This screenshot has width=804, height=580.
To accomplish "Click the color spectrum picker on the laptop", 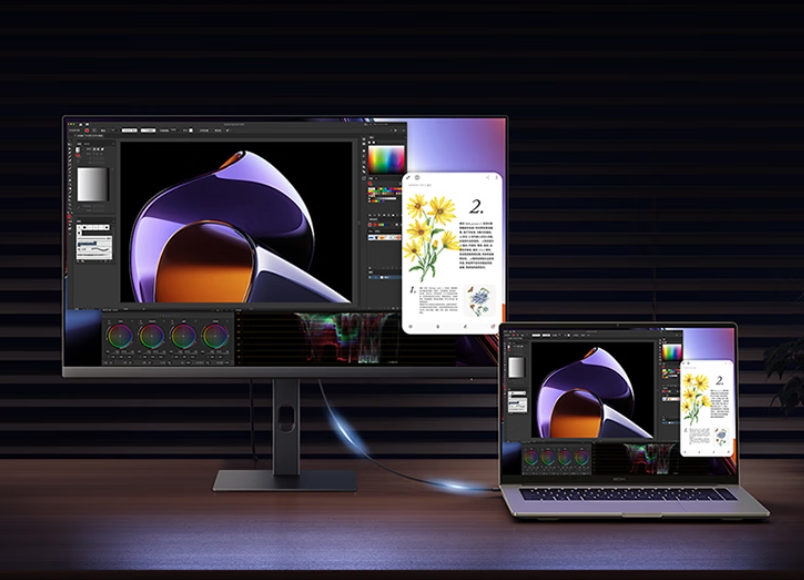I will tap(671, 353).
